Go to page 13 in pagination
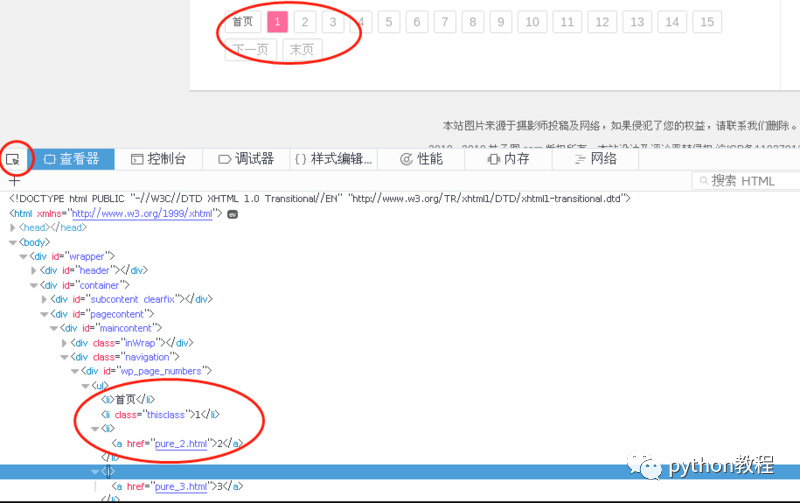 (x=637, y=22)
